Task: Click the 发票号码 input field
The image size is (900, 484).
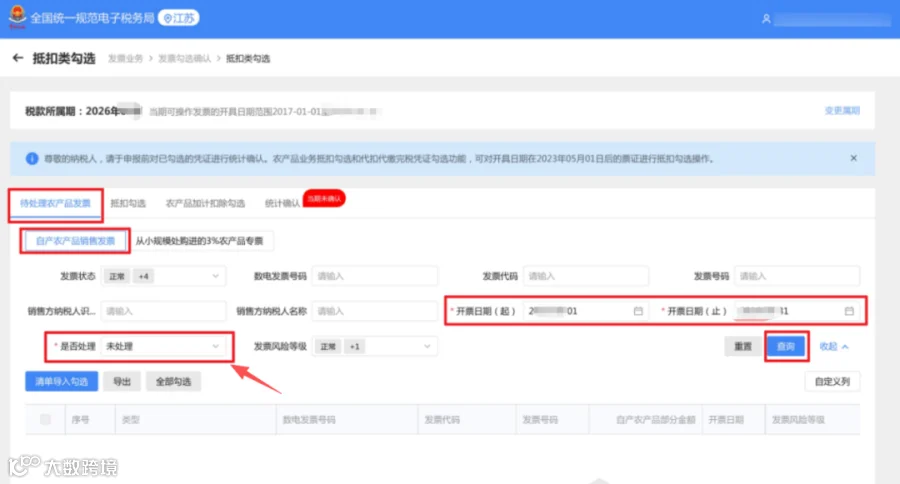Action: (797, 276)
